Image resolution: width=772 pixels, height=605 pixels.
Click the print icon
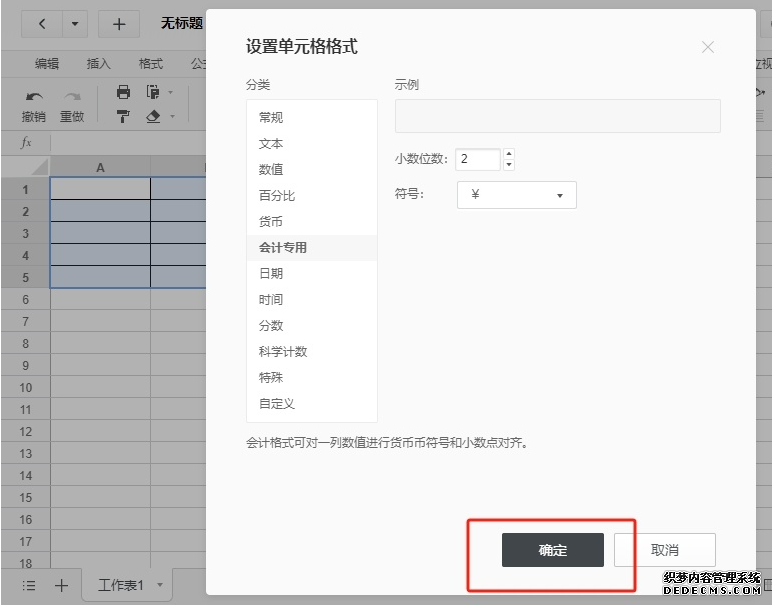click(123, 92)
